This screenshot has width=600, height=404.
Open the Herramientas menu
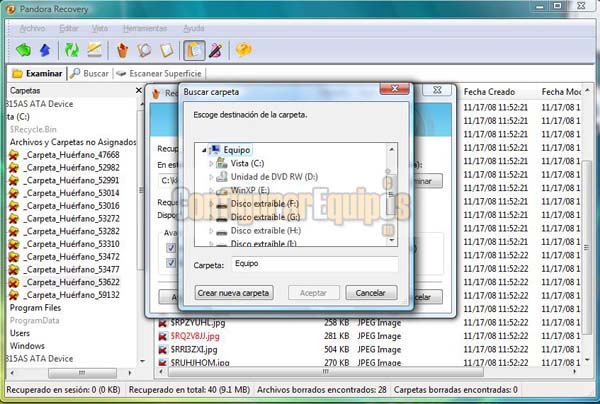145,28
